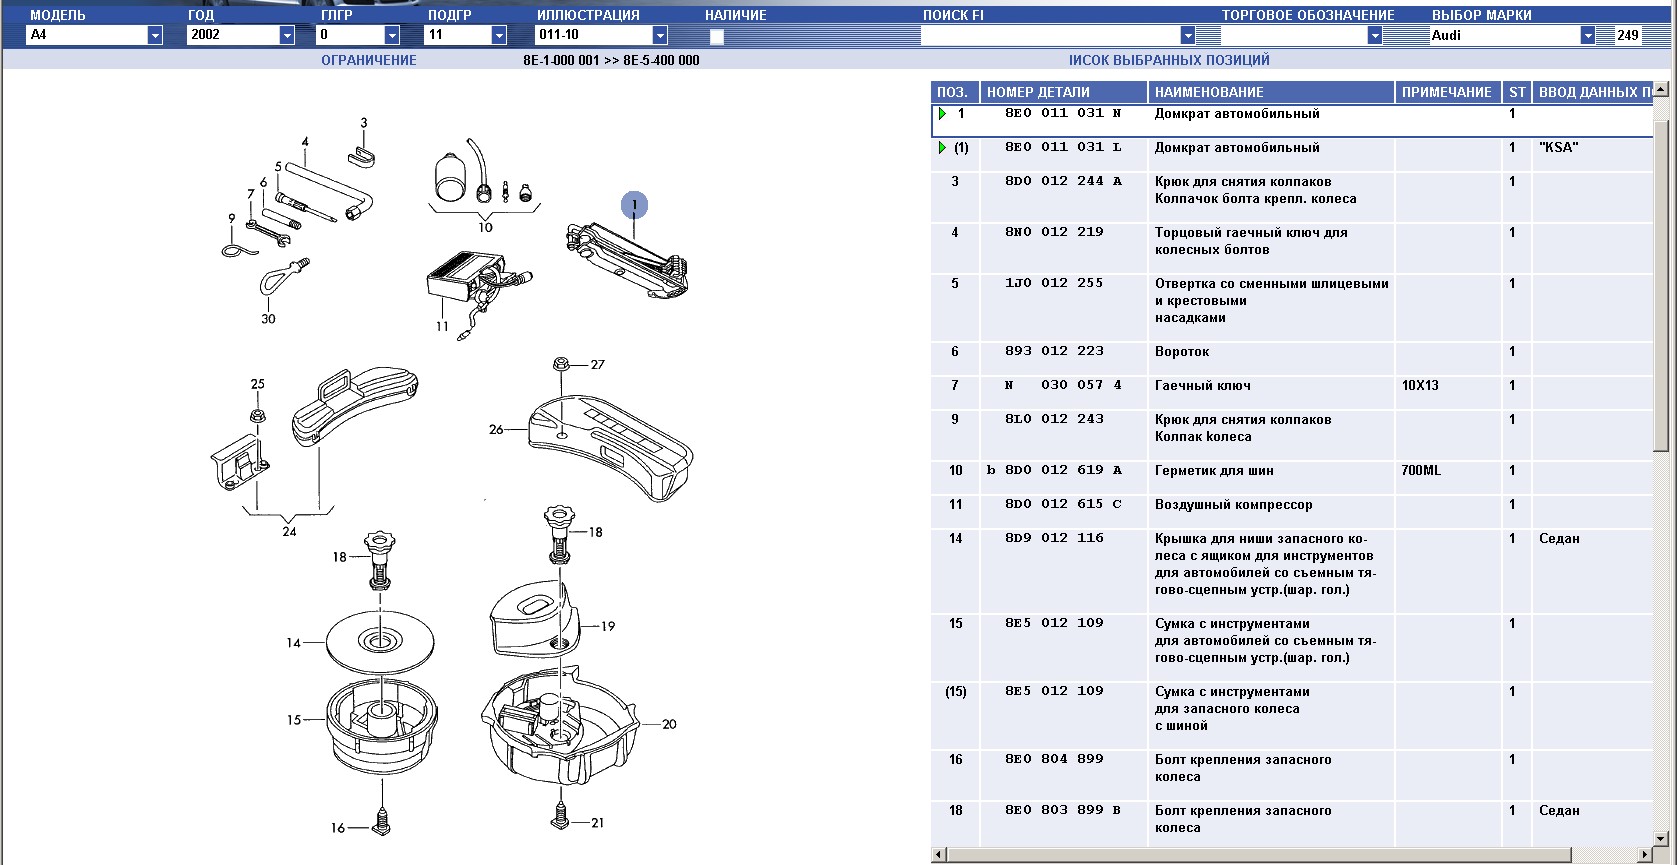Expand the Иллюстрация dropdown showing 011-10
The image size is (1677, 865).
[x=659, y=35]
